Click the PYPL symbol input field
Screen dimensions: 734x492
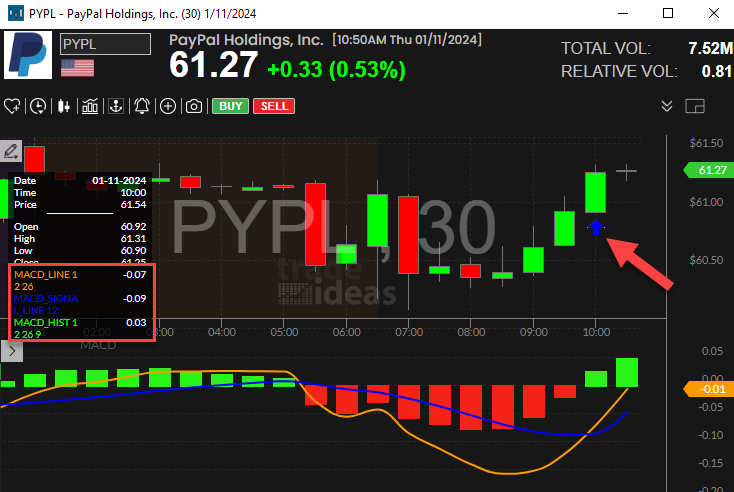[105, 44]
